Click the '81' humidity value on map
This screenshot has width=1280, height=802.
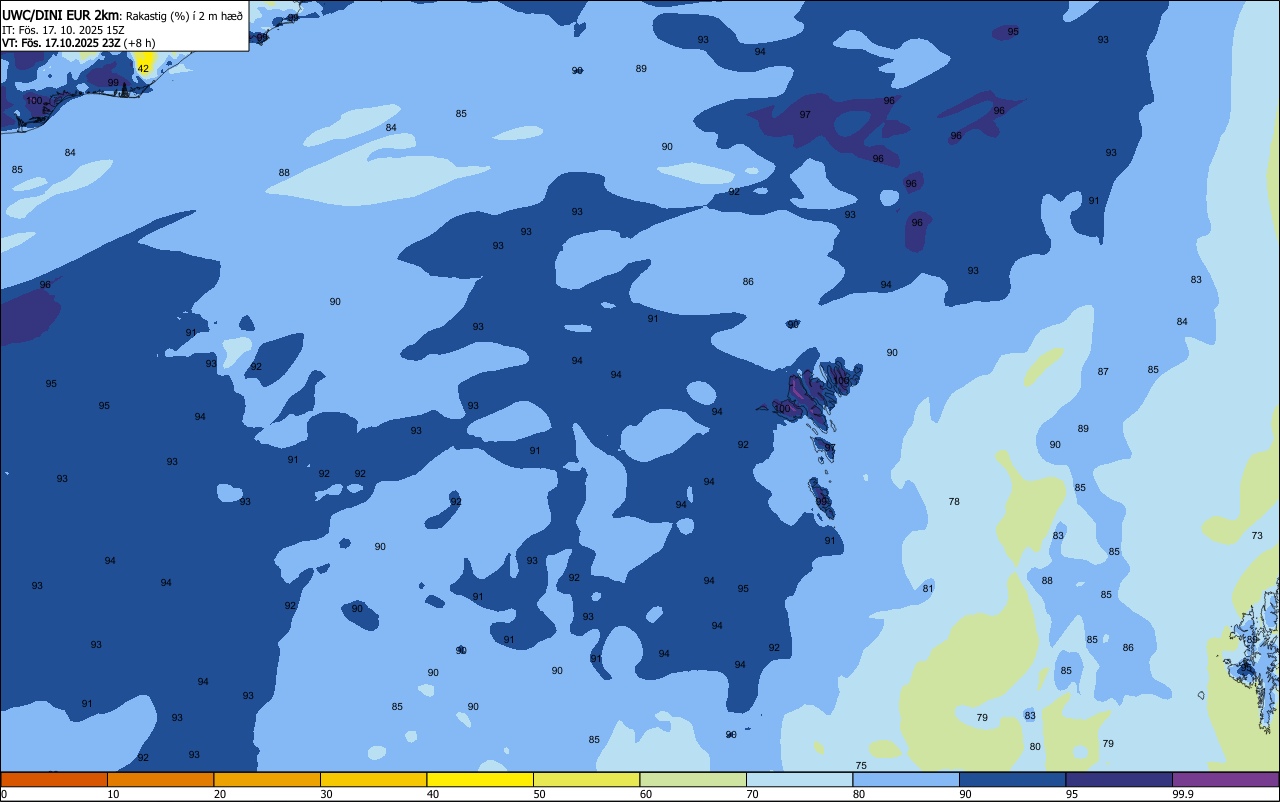click(x=928, y=589)
